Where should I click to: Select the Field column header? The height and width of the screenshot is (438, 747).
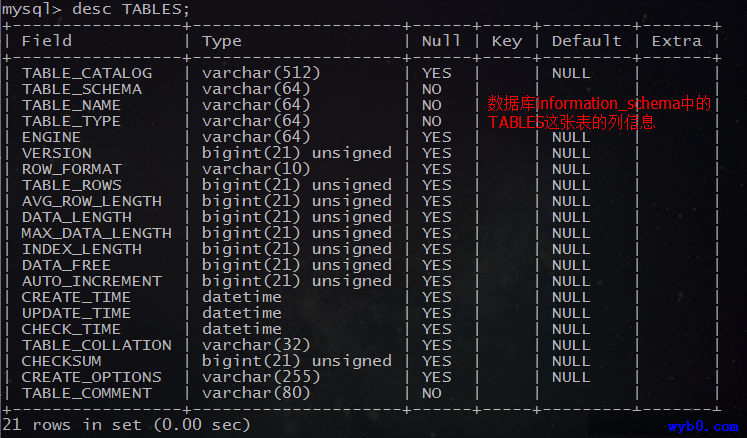[47, 41]
